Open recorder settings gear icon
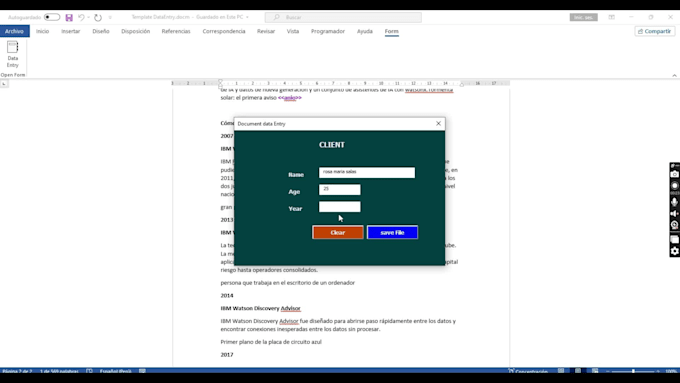The height and width of the screenshot is (383, 680). pos(674,251)
